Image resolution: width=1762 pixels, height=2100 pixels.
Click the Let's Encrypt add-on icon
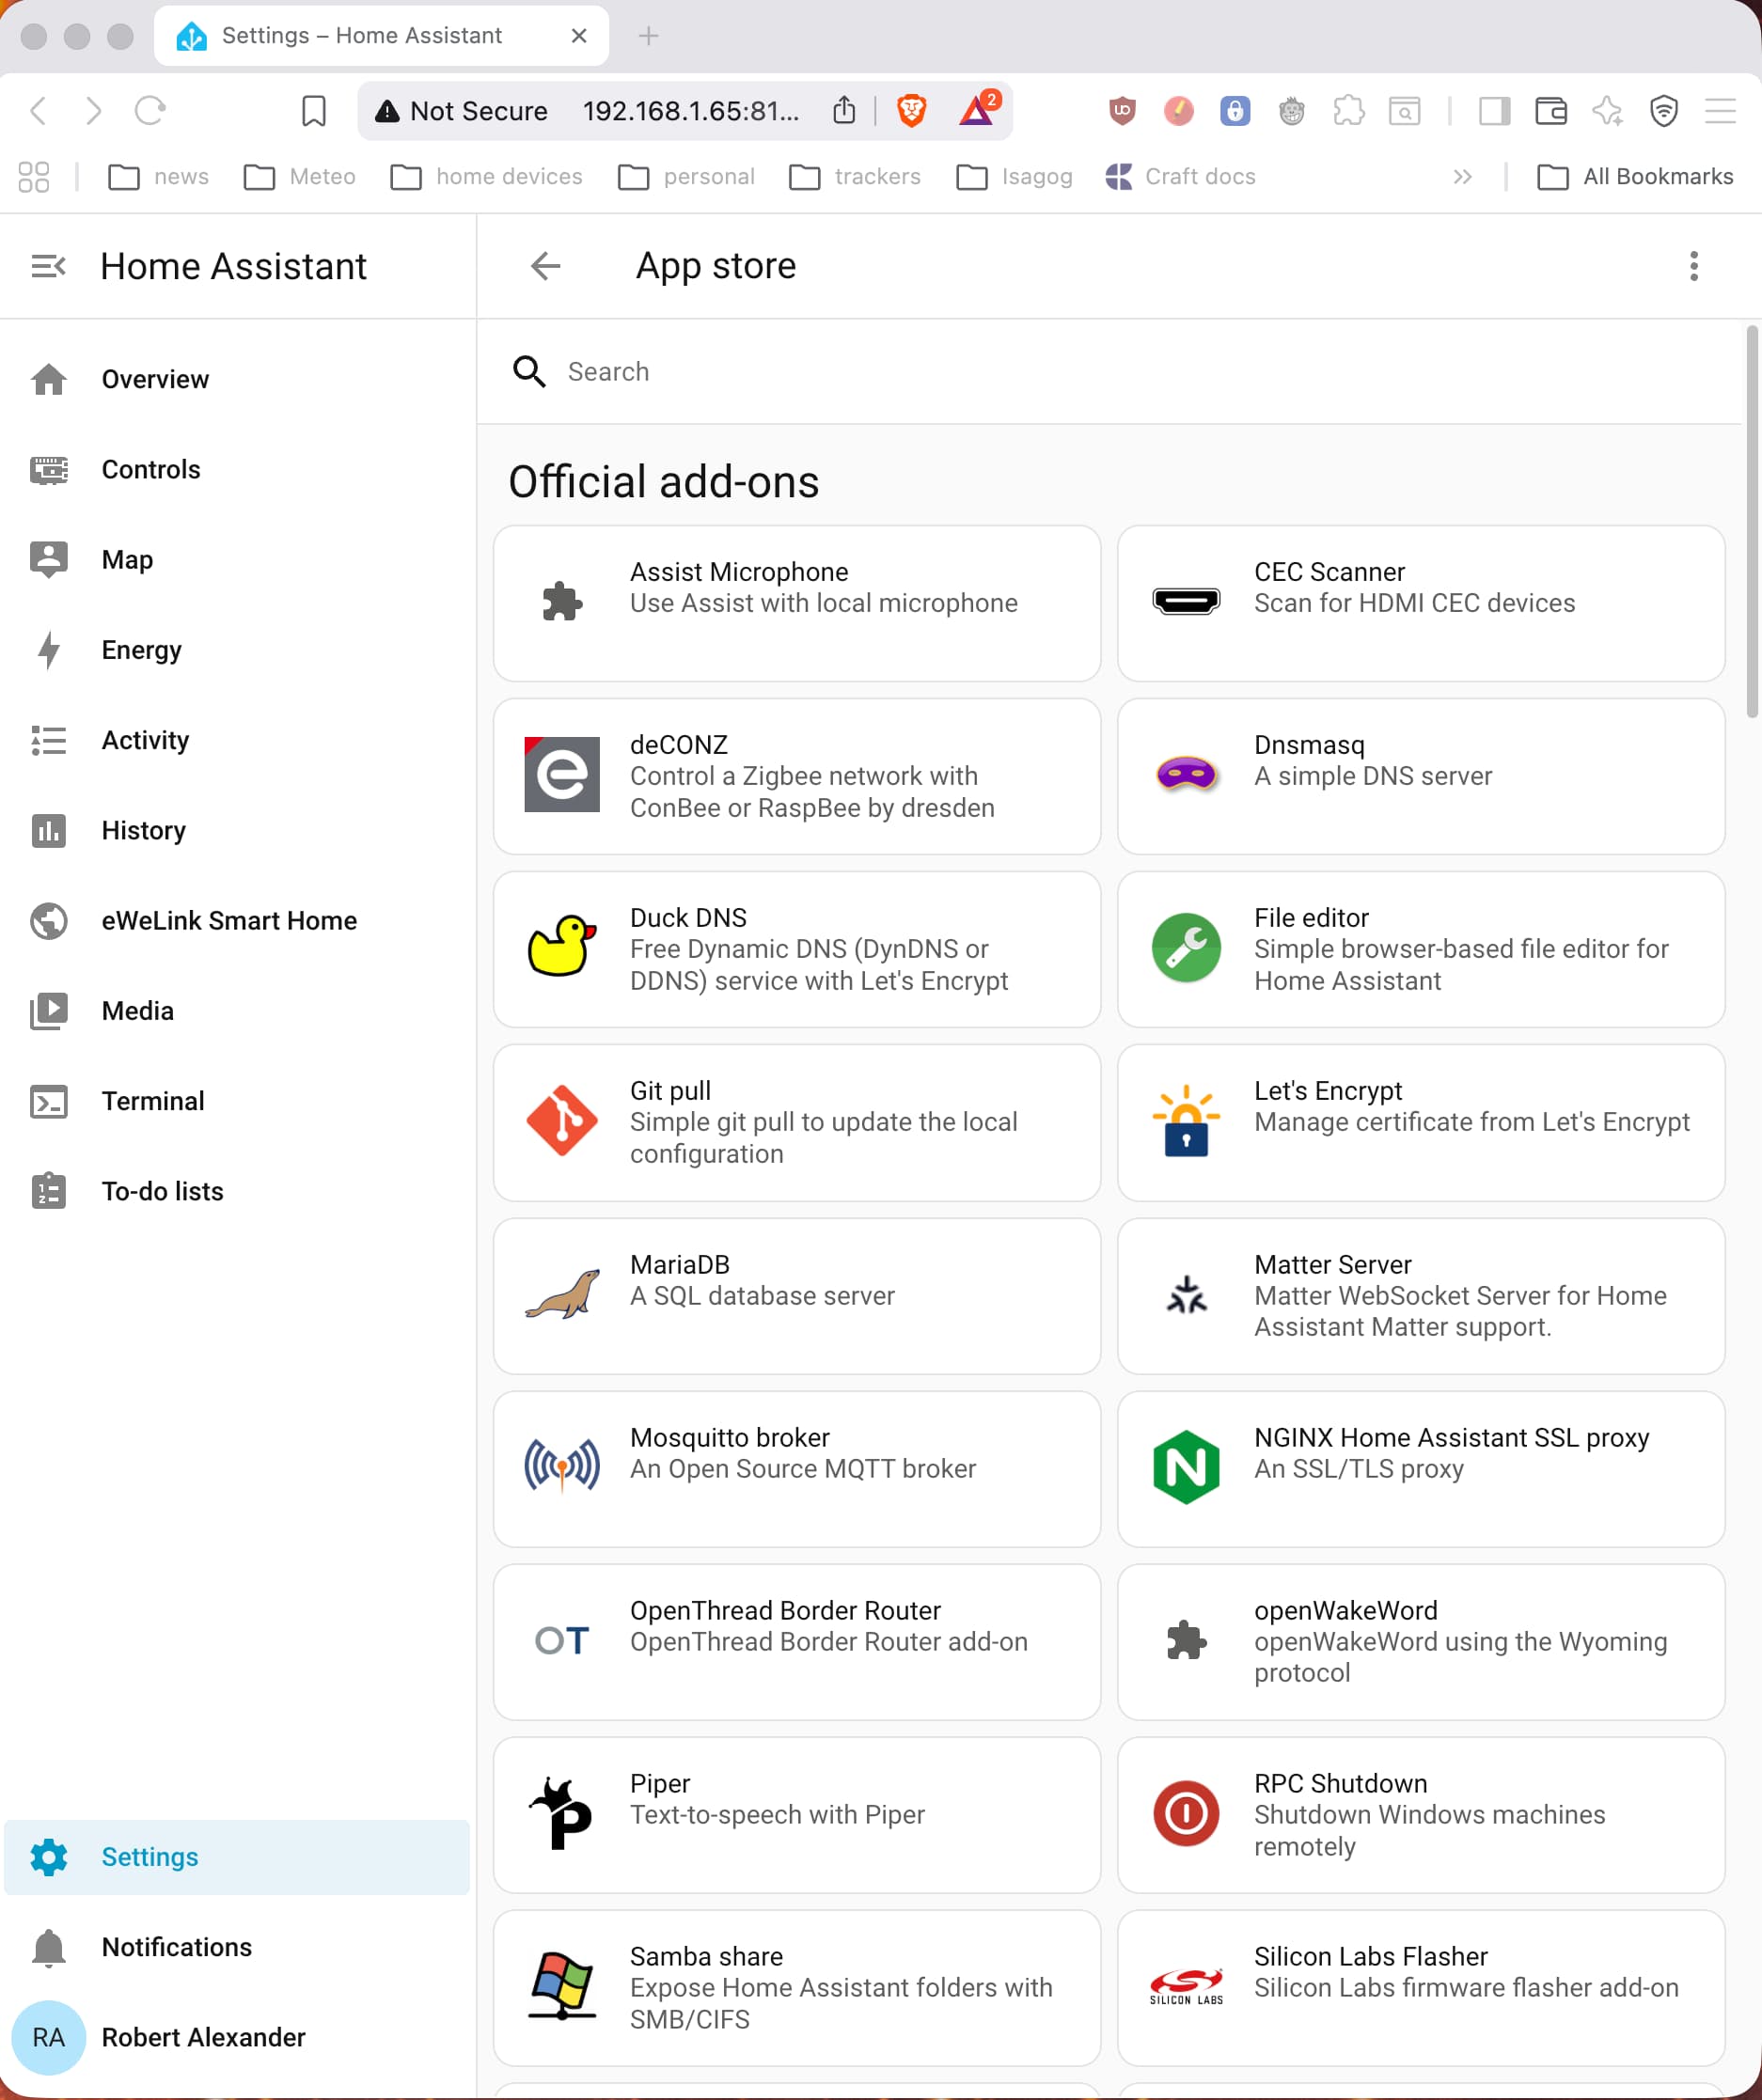(x=1186, y=1120)
